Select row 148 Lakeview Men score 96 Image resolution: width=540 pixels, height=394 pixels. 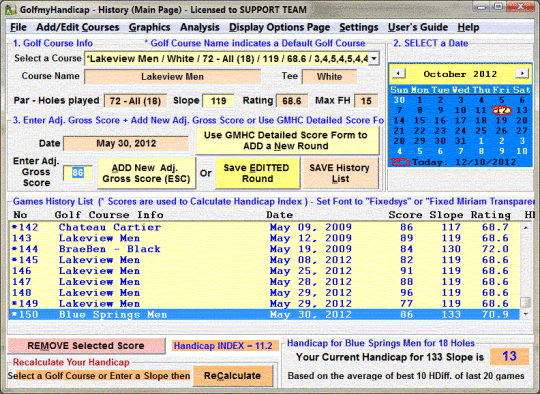(x=264, y=293)
